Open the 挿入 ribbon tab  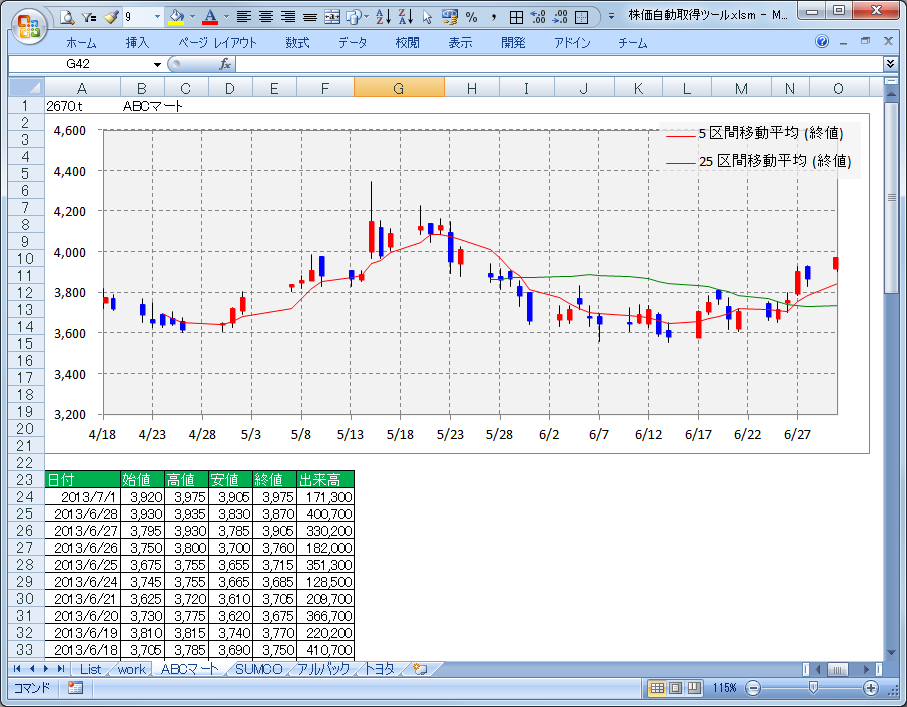coord(137,43)
